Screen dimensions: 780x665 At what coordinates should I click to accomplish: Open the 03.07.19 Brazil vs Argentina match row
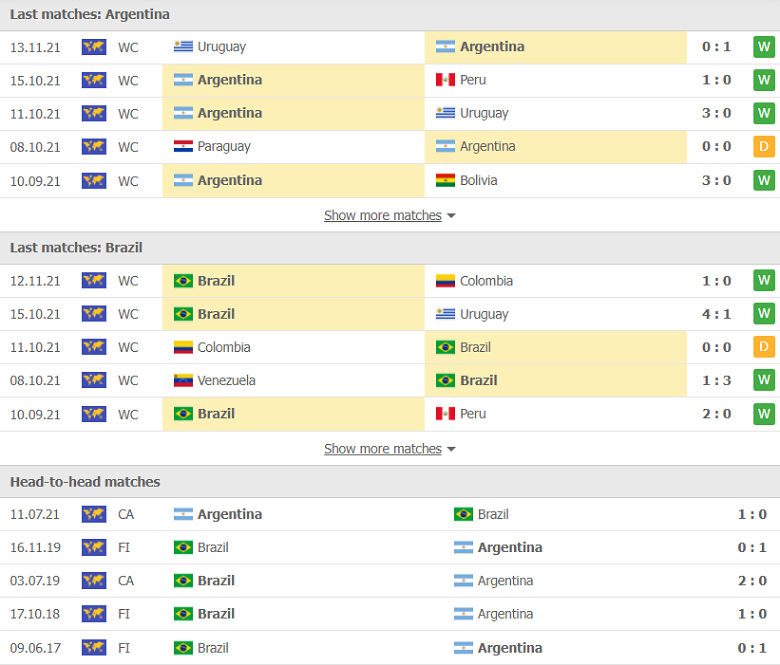click(x=390, y=580)
